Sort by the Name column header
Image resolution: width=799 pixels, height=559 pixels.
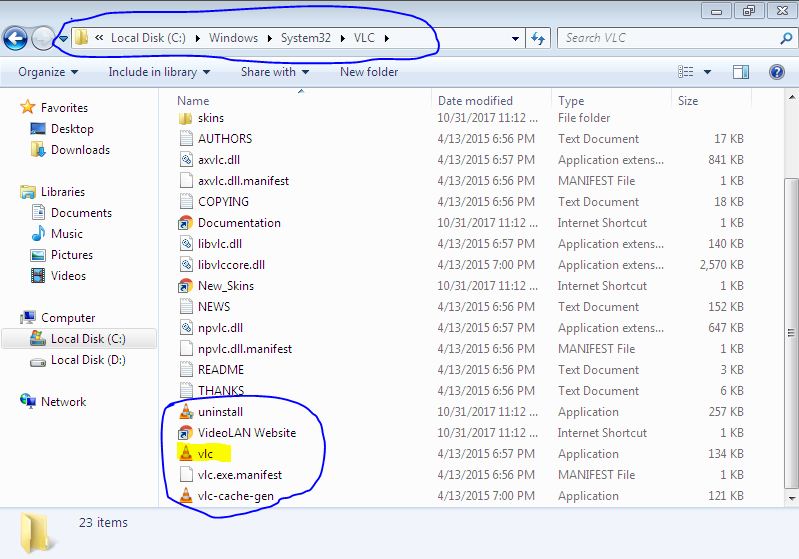coord(193,101)
